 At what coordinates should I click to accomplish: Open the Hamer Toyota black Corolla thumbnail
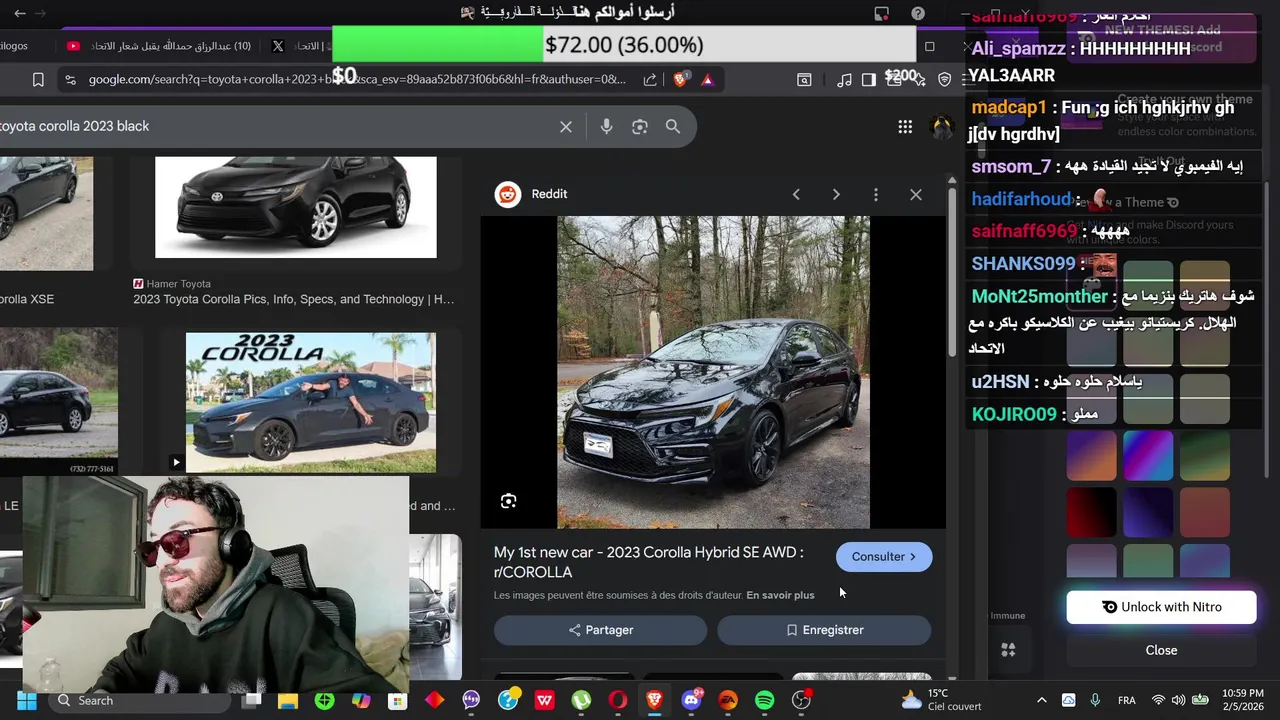pyautogui.click(x=296, y=207)
